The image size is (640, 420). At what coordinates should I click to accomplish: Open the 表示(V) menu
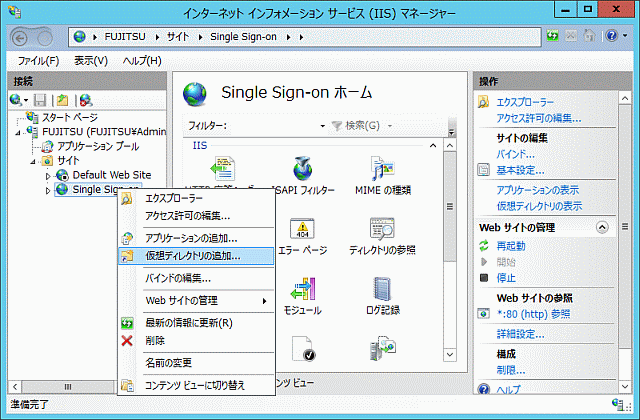click(91, 61)
